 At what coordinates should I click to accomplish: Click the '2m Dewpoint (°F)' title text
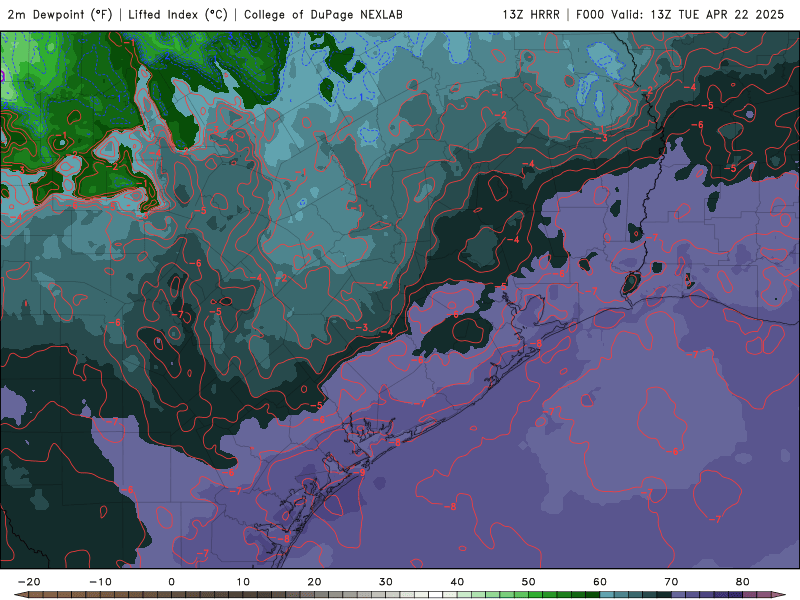tap(60, 14)
